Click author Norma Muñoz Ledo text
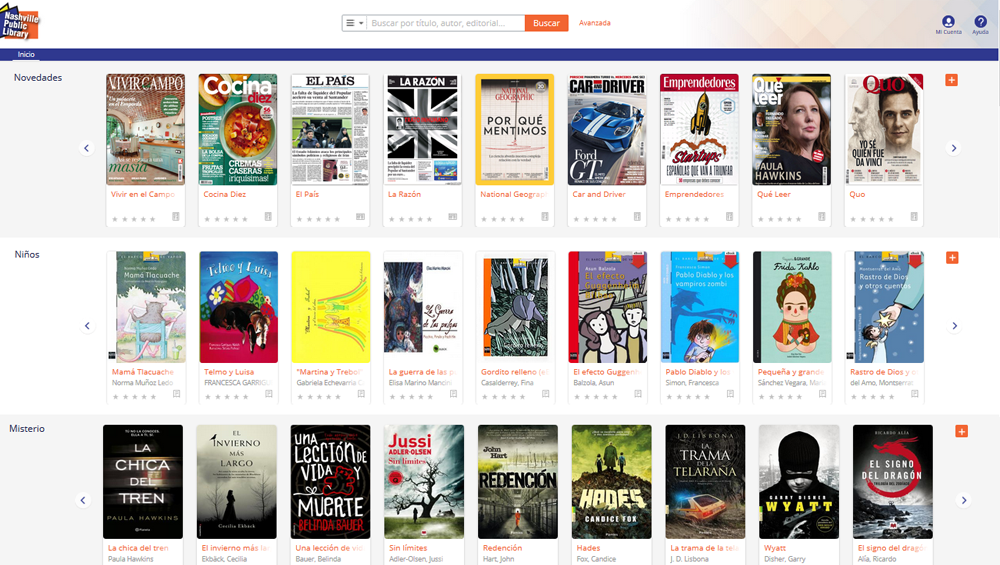The image size is (1000, 565). point(143,383)
